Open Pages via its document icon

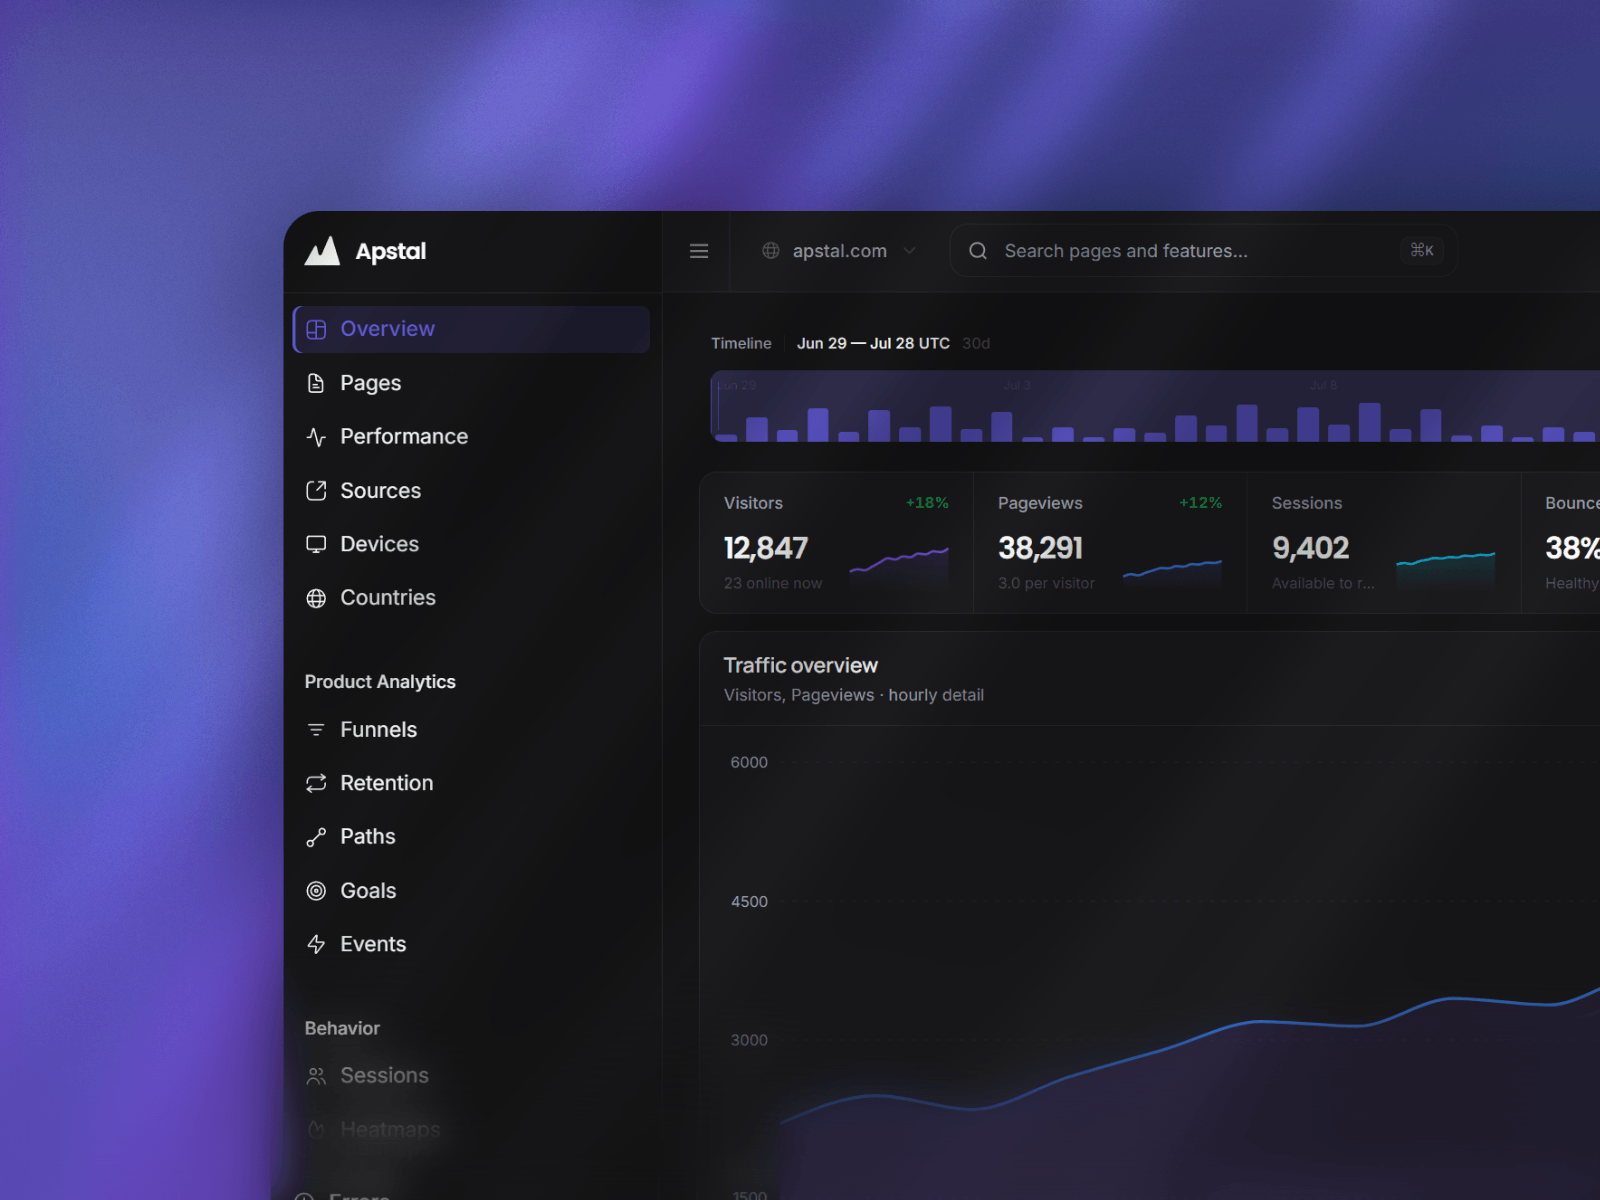pyautogui.click(x=316, y=383)
